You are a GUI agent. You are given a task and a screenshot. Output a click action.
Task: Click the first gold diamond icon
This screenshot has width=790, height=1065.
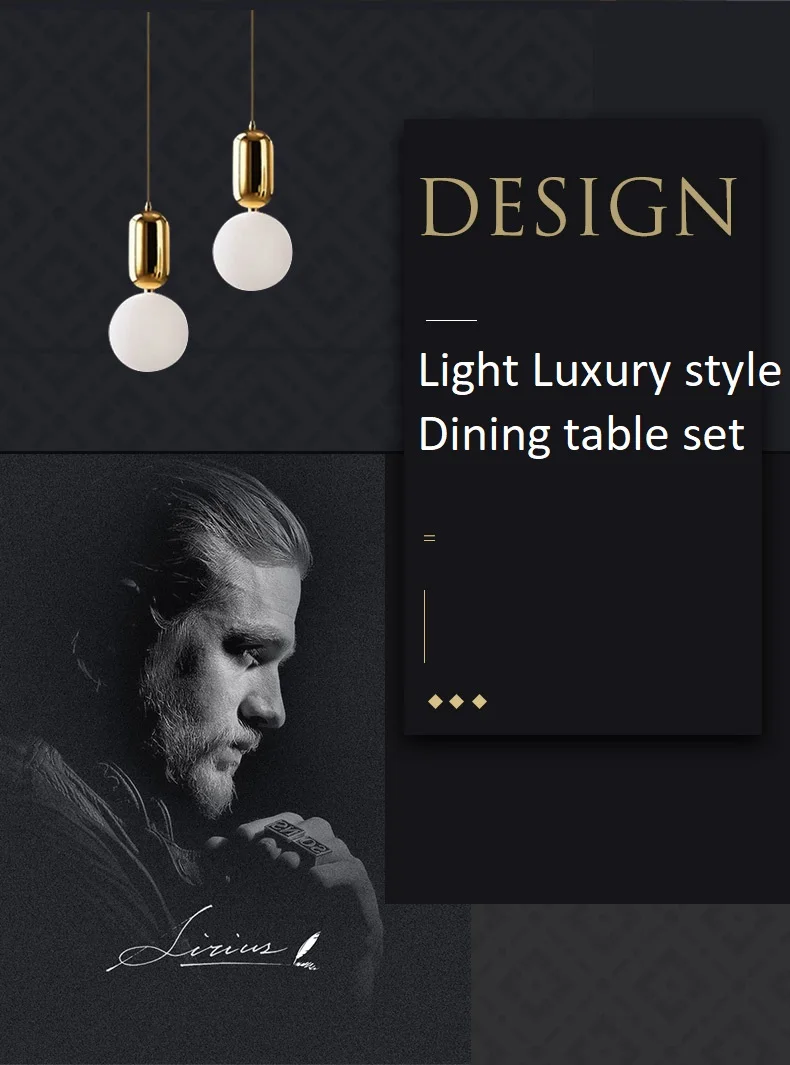coord(435,701)
